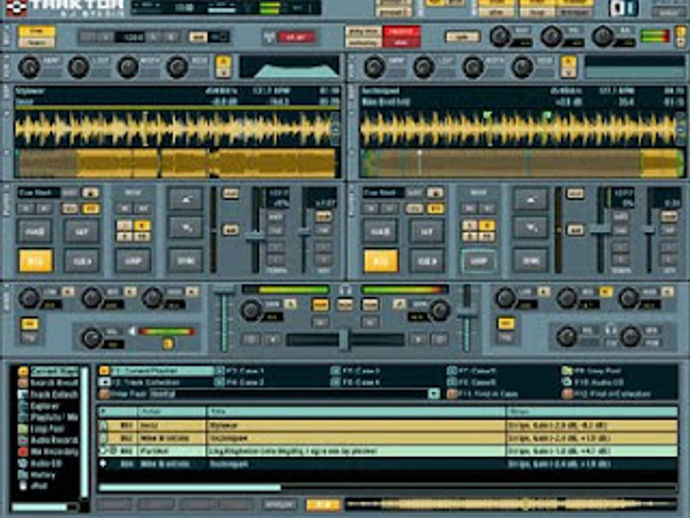This screenshot has width=690, height=518.
Task: Toggle the left filter yellow up/down switch
Action: pyautogui.click(x=223, y=67)
